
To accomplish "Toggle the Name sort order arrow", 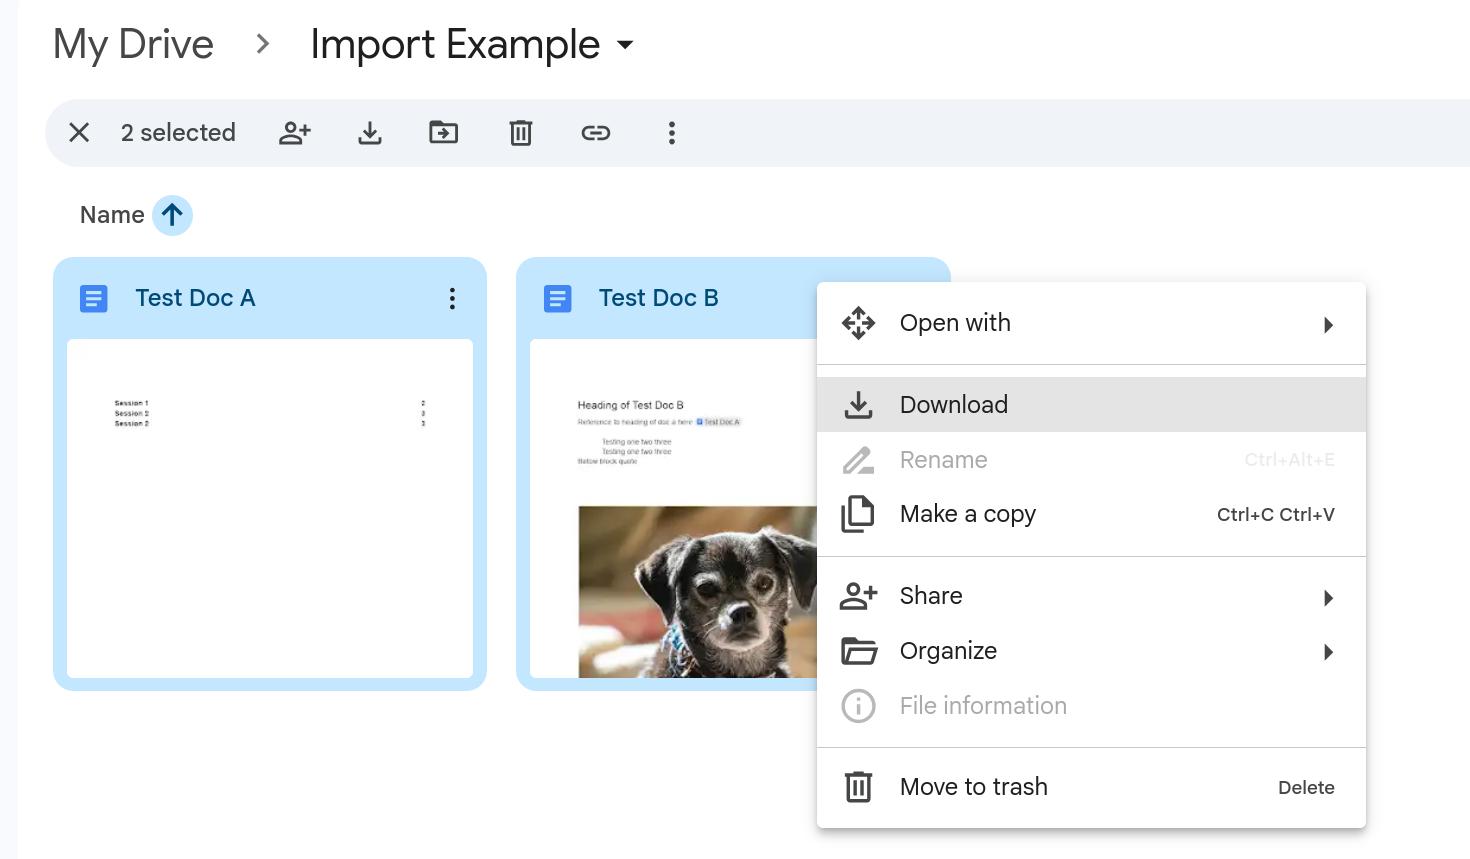I will (x=172, y=215).
